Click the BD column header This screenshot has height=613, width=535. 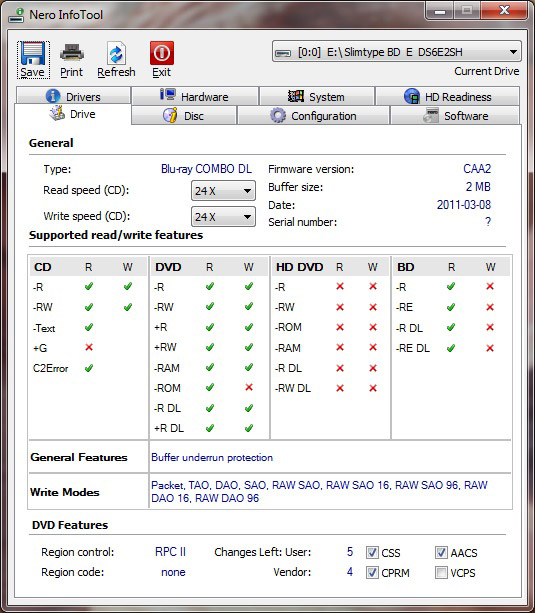point(406,267)
